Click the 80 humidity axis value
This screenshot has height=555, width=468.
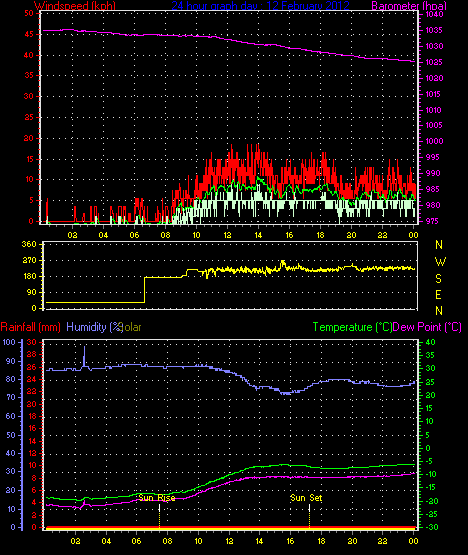(x=11, y=379)
